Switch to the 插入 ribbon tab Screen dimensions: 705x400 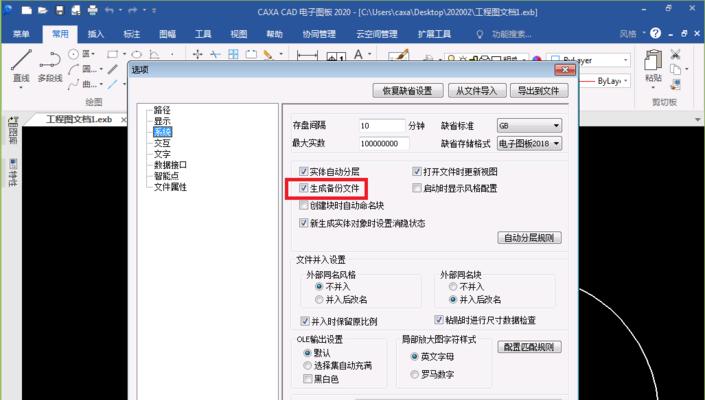pos(95,34)
